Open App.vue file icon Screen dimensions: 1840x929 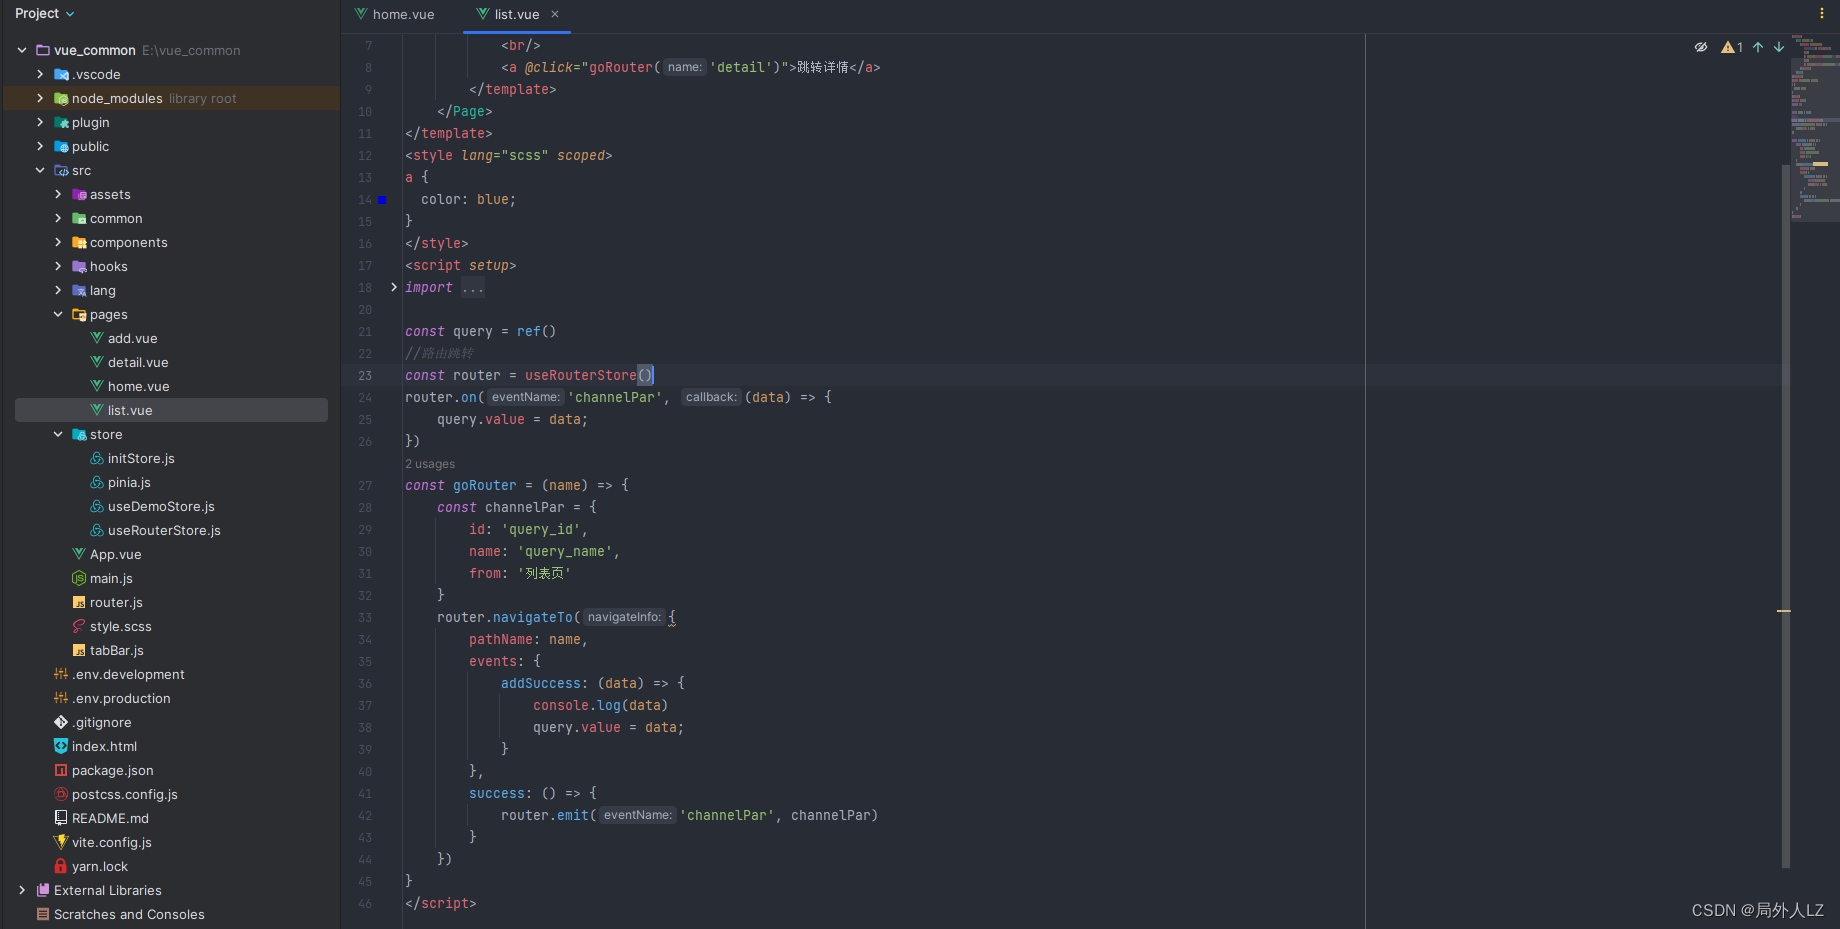click(x=79, y=554)
